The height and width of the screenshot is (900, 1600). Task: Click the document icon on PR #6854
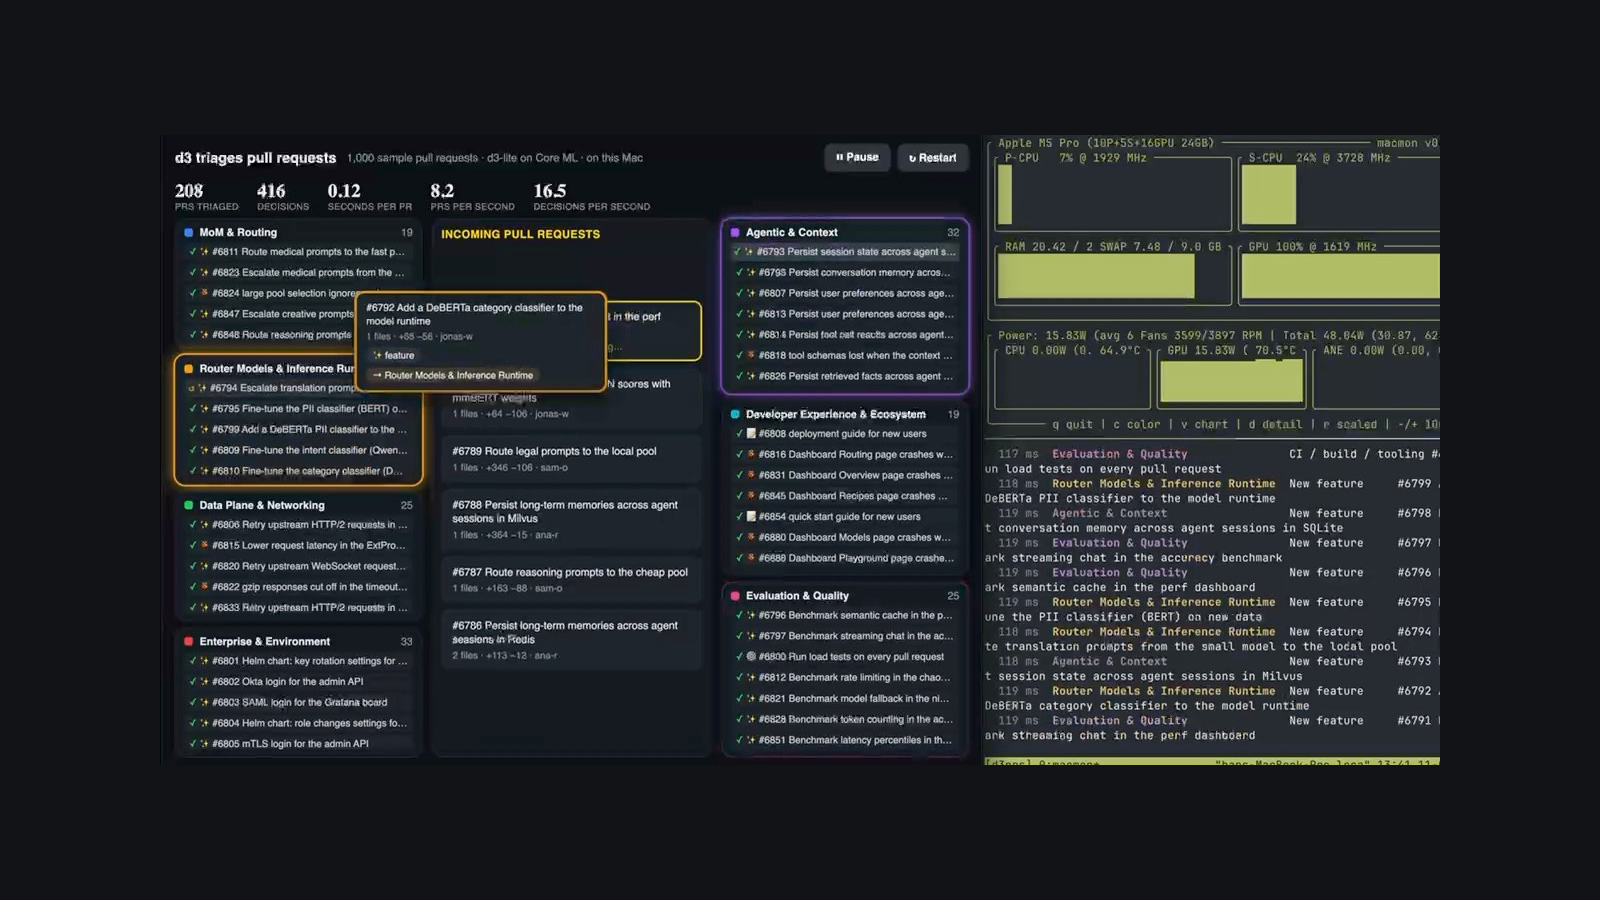click(751, 516)
